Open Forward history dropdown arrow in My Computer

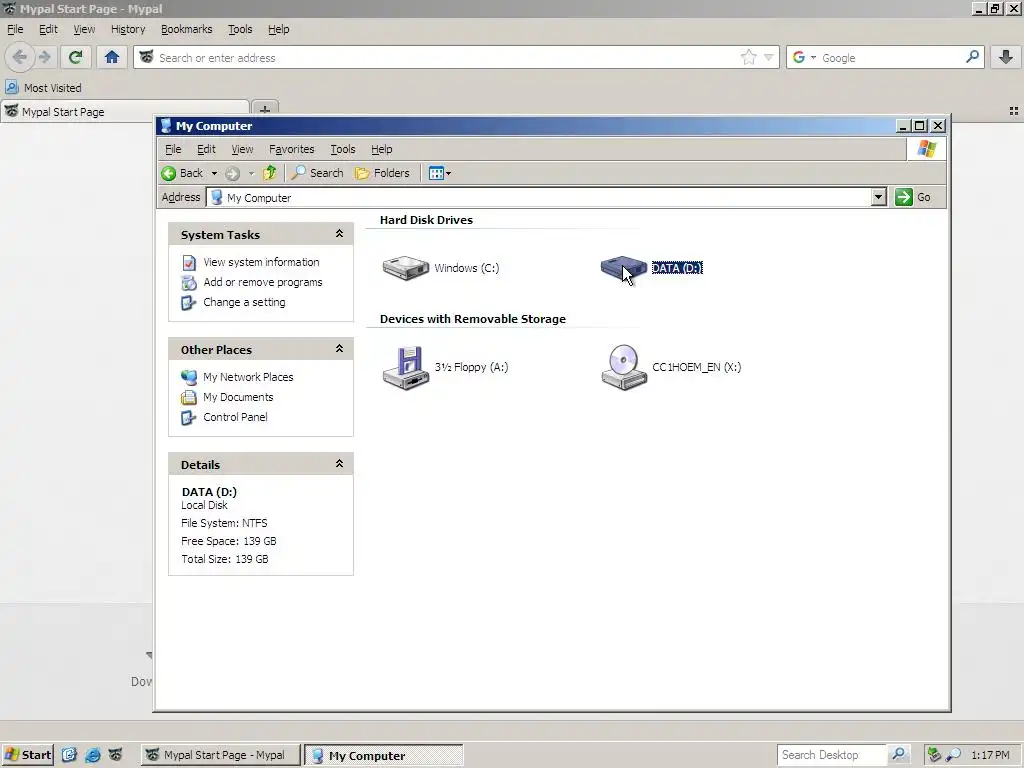pos(251,174)
